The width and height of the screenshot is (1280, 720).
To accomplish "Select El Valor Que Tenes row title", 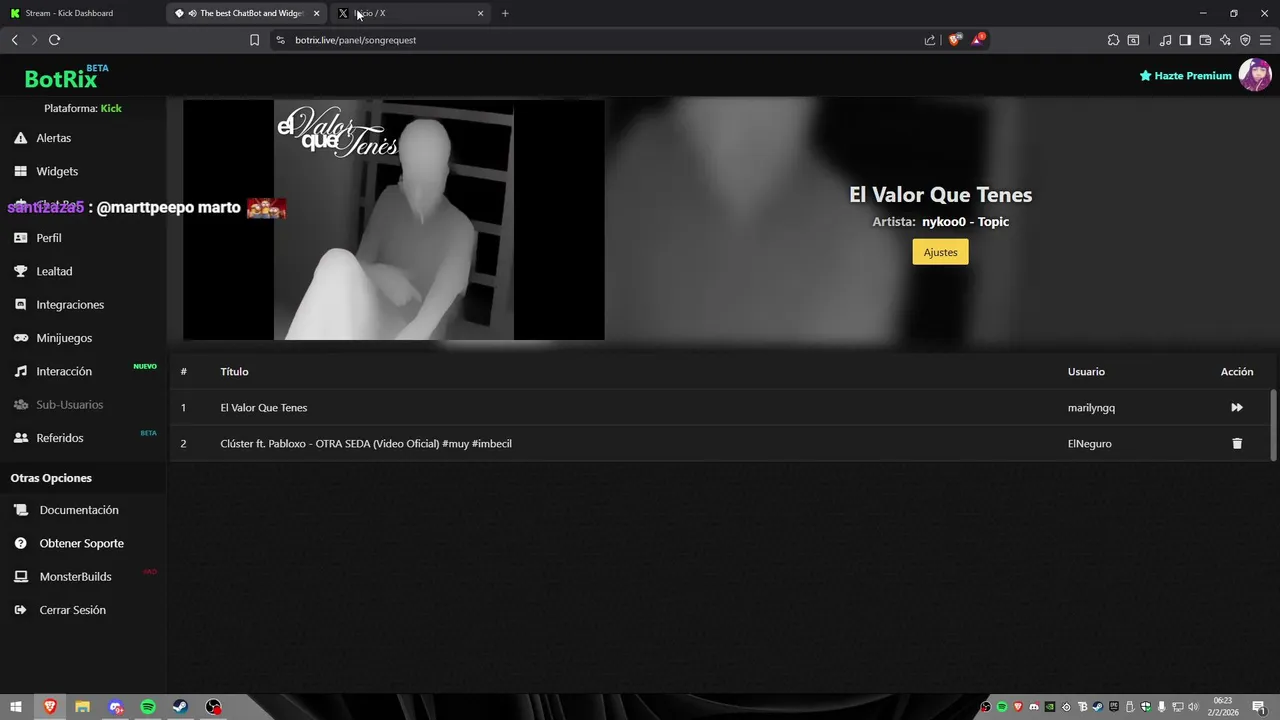I will (x=264, y=407).
